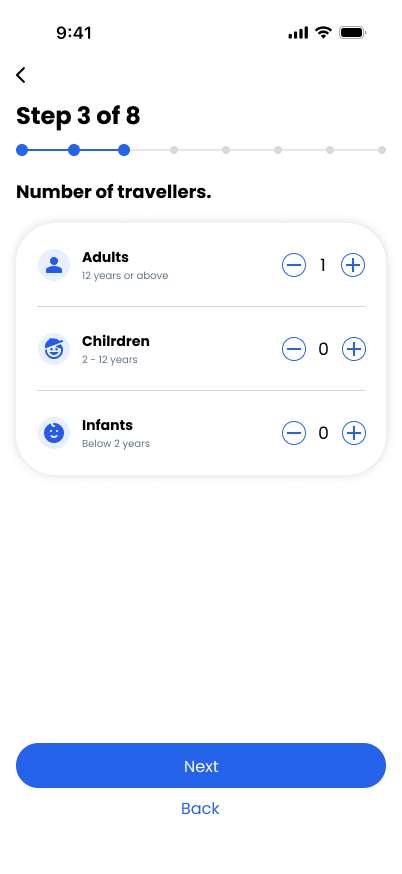This screenshot has width=402, height=874.
Task: Reduce Infants count using minus button
Action: pos(294,433)
